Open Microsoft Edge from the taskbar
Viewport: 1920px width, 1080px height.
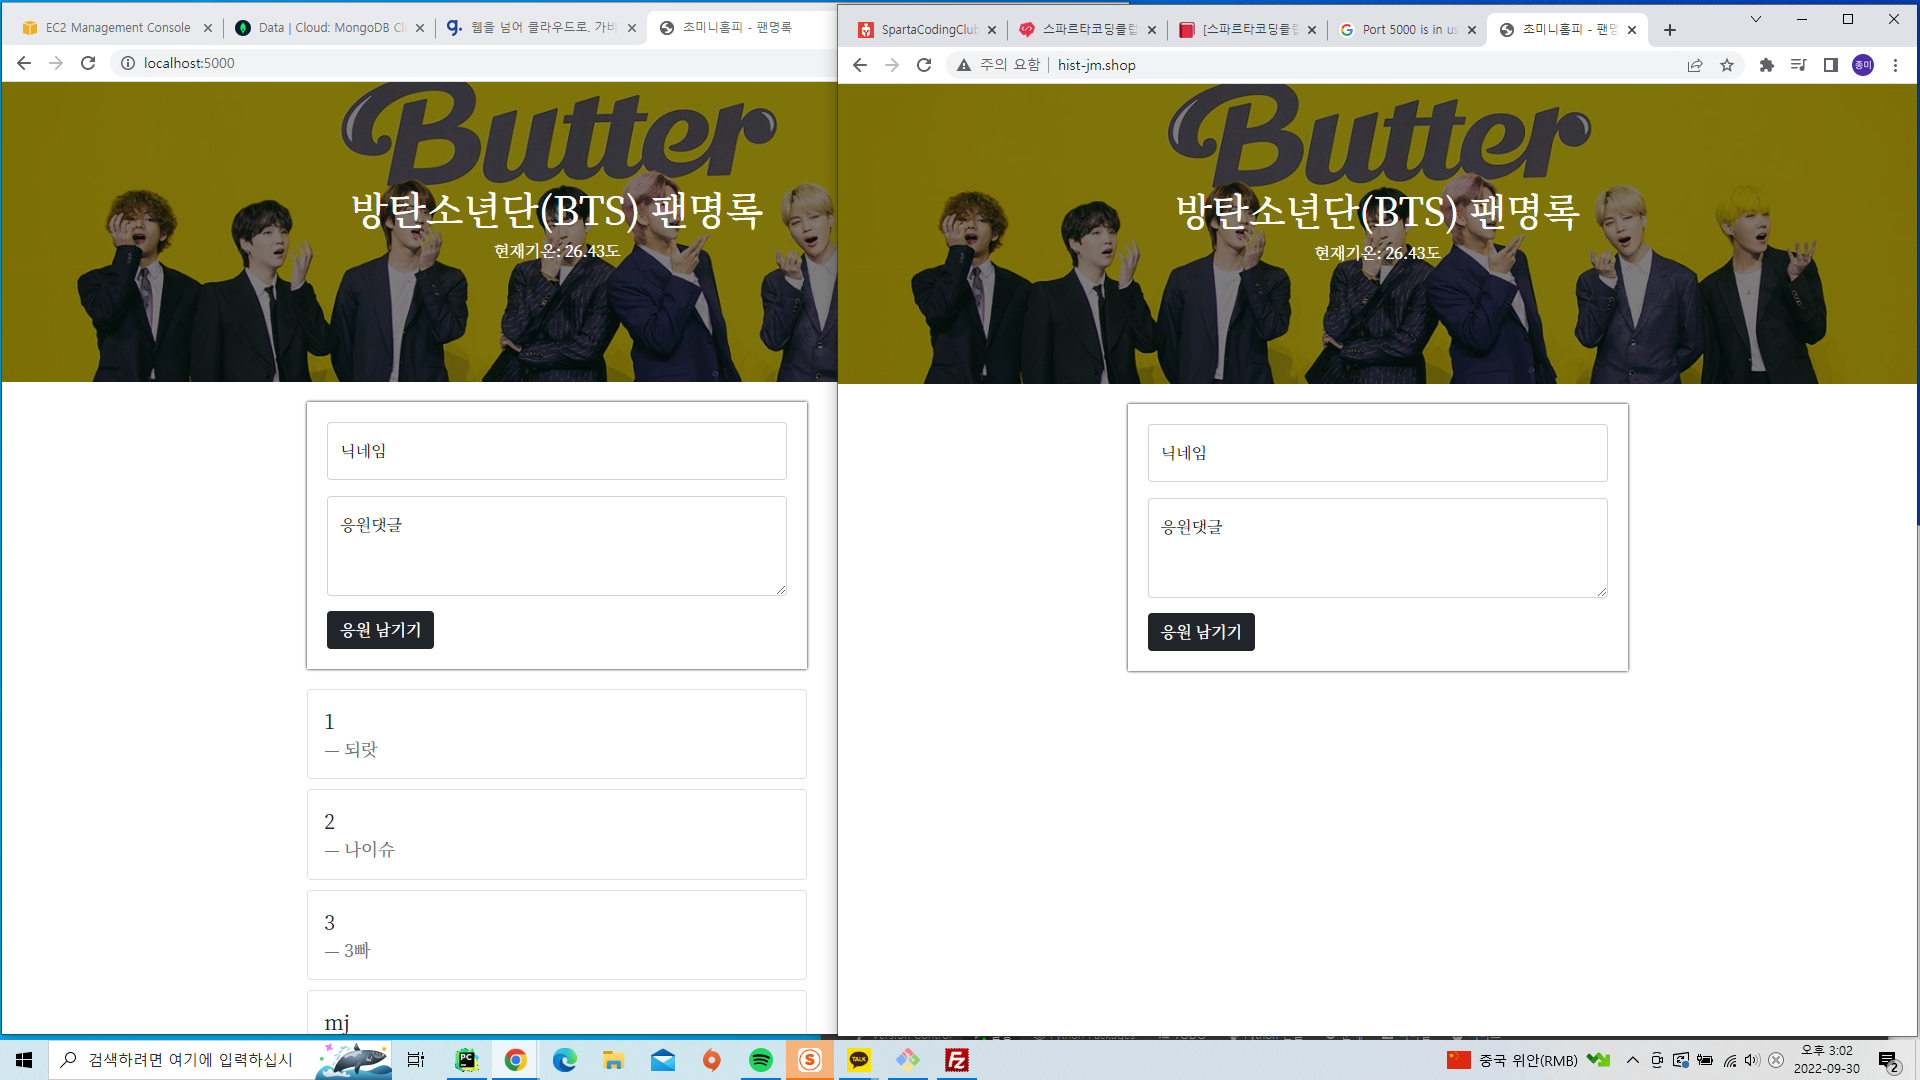point(564,1060)
